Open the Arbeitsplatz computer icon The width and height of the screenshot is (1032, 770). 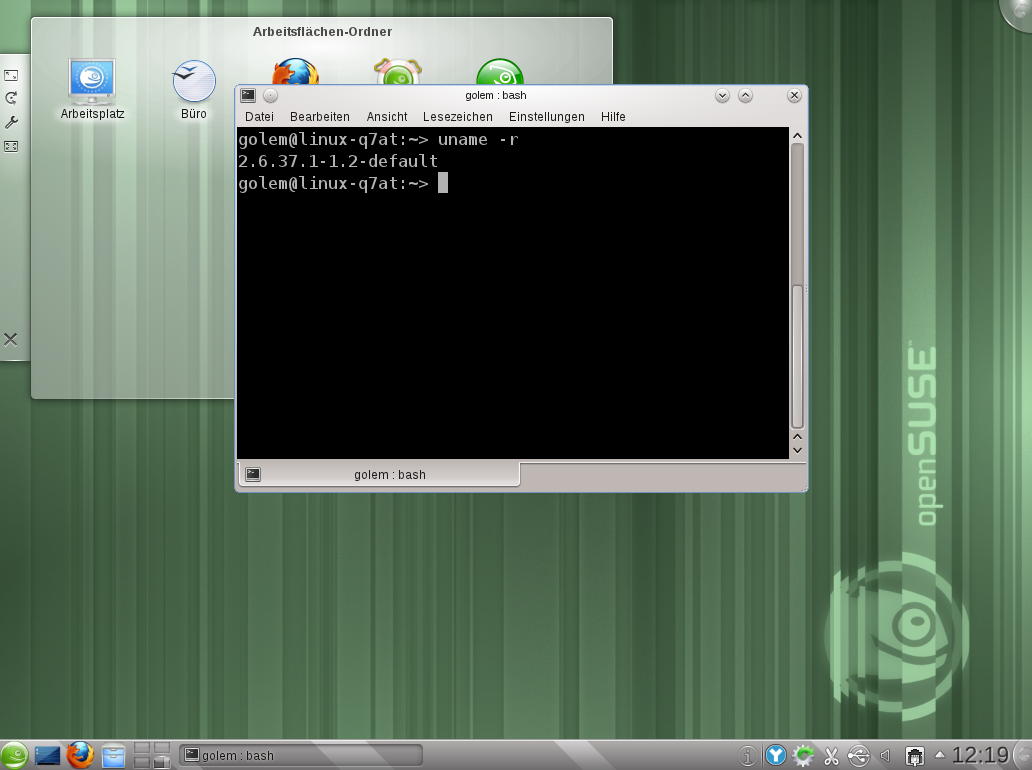(x=90, y=80)
